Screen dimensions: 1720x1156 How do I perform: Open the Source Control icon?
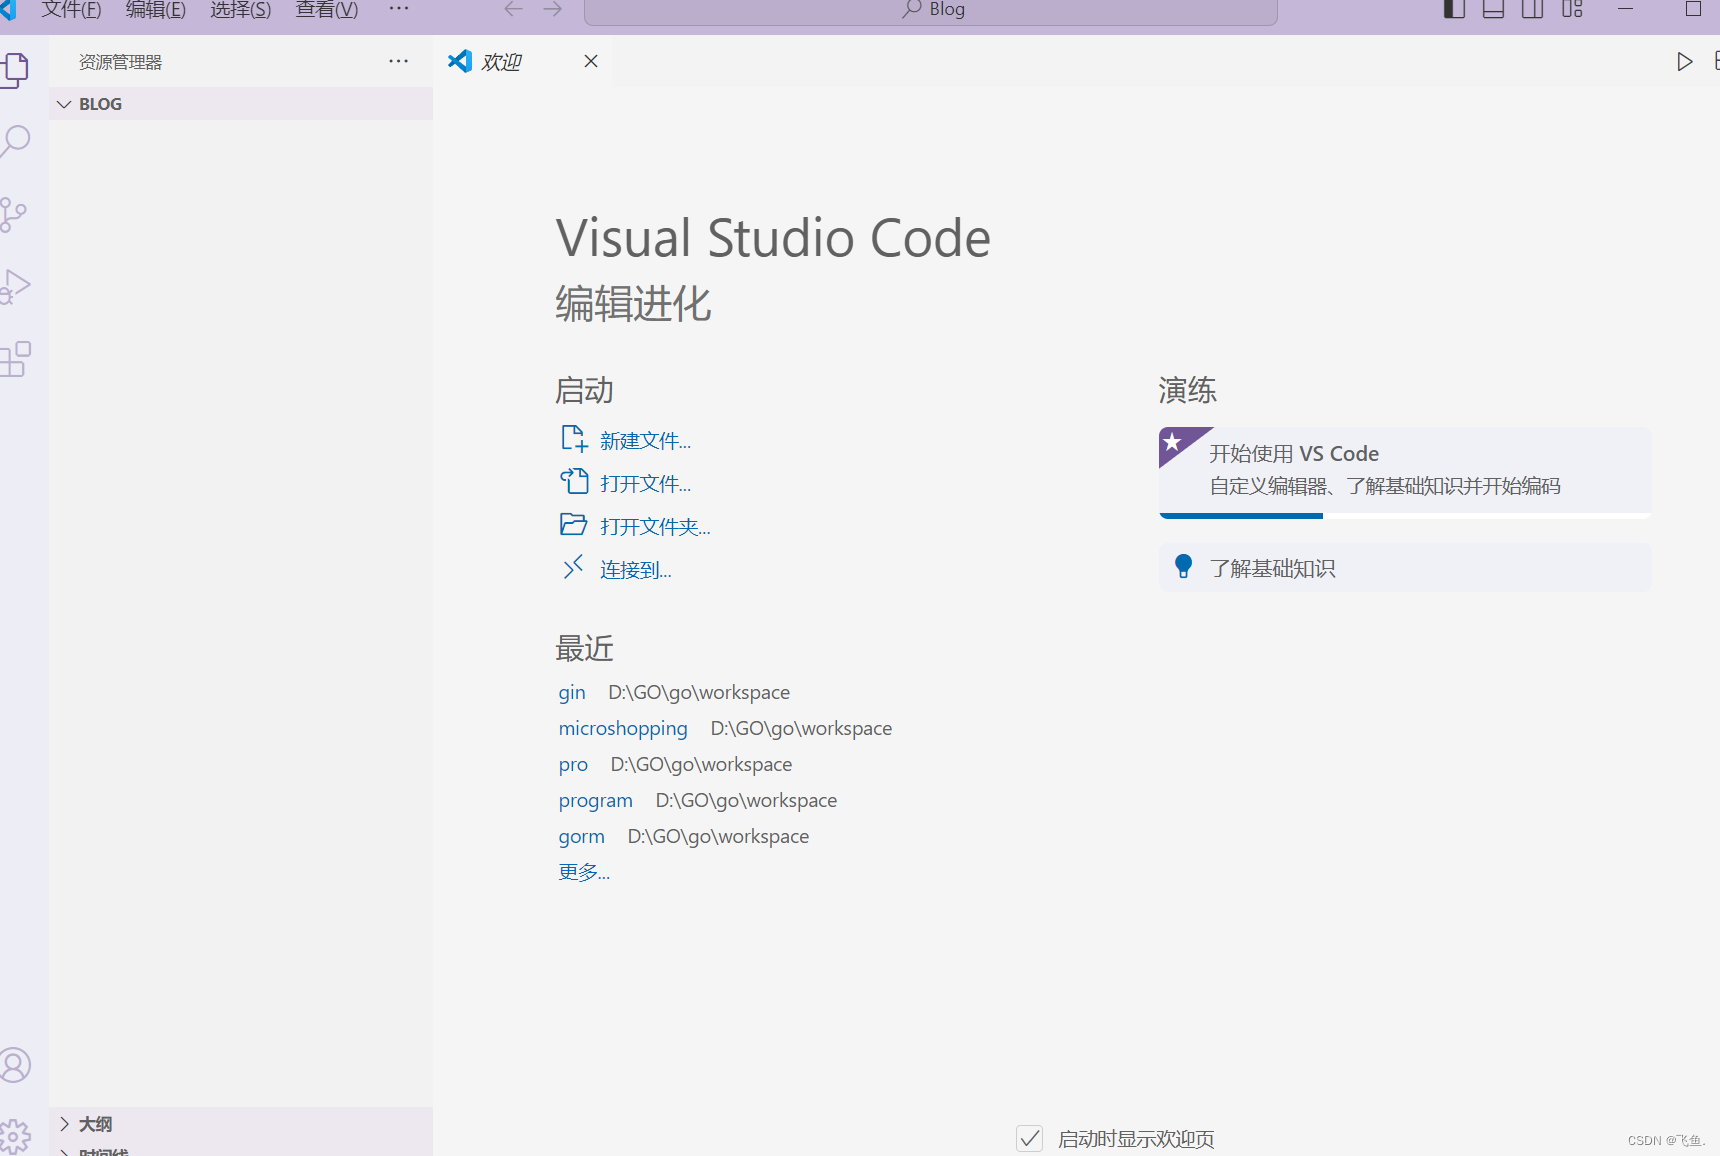tap(16, 213)
